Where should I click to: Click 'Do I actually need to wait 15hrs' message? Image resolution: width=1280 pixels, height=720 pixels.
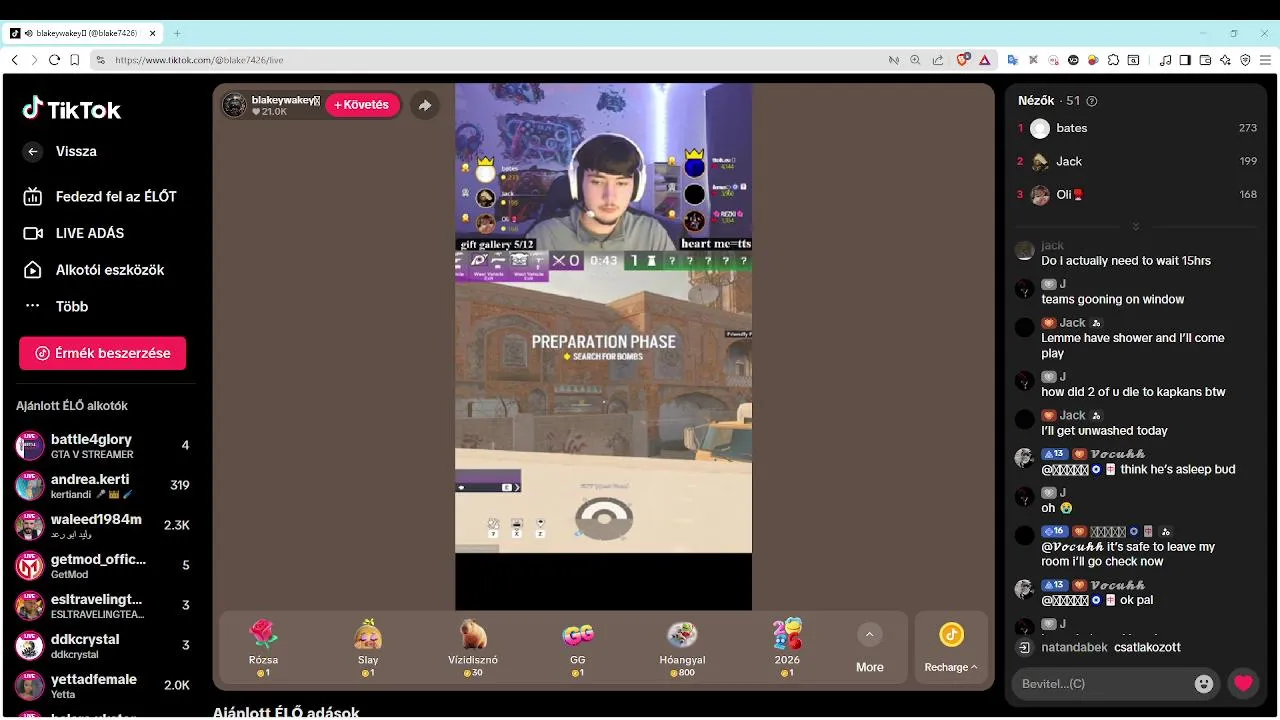pyautogui.click(x=1126, y=261)
